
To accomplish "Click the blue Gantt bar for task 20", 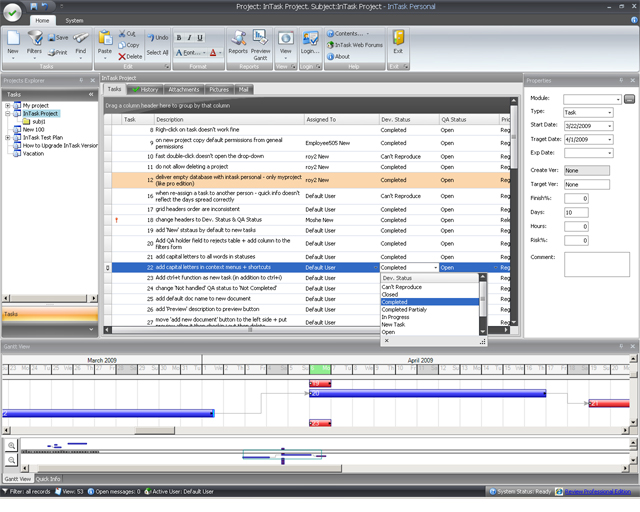I will (x=427, y=394).
